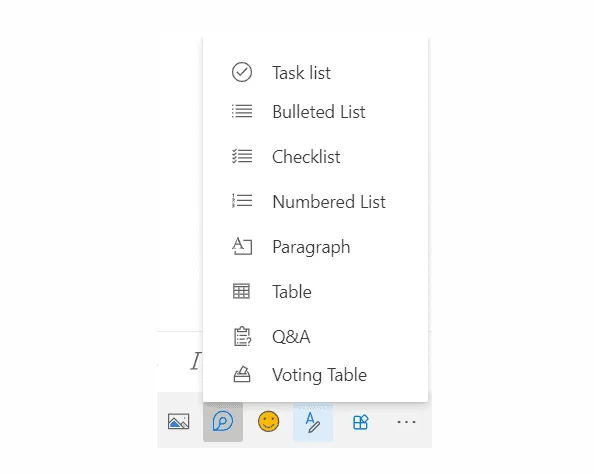Image resolution: width=594 pixels, height=474 pixels.
Task: Open the emoji smiley picker
Action: [269, 421]
